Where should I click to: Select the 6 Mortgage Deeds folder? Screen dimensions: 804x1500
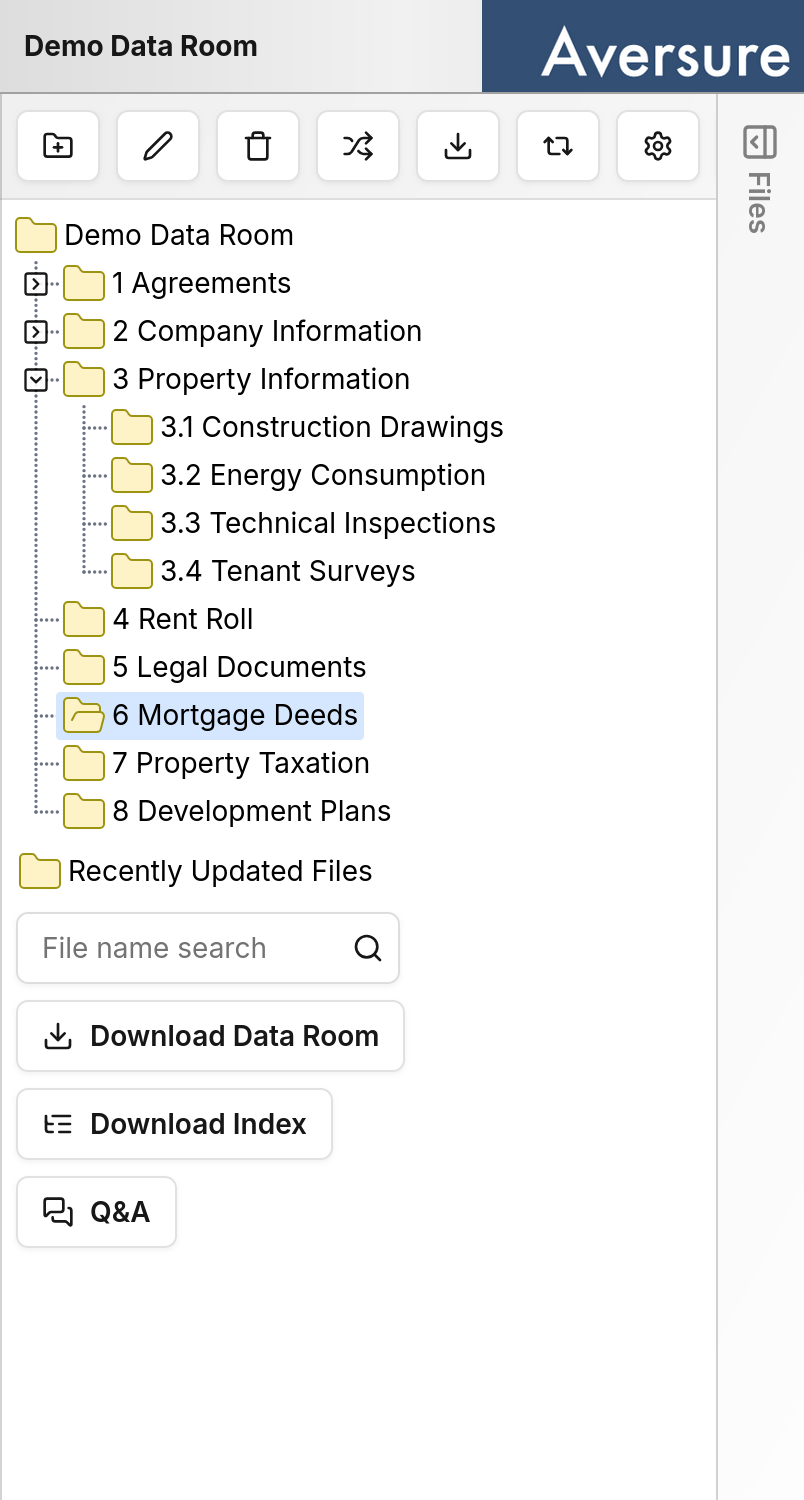tap(210, 716)
